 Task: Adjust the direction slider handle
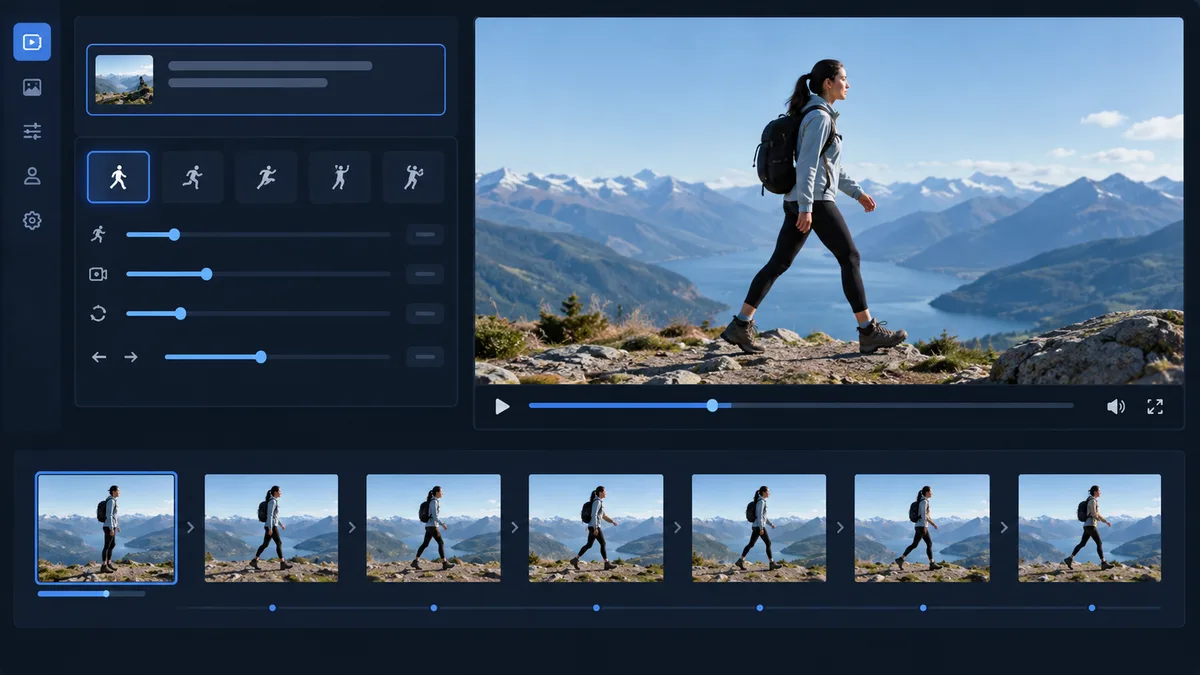tap(261, 356)
